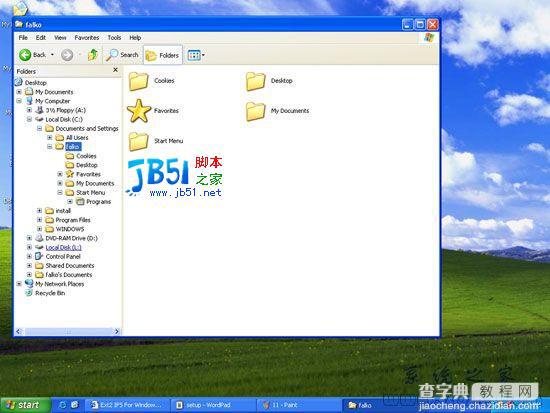
Task: Select the Desktop folder icon in main pane
Action: pos(255,81)
